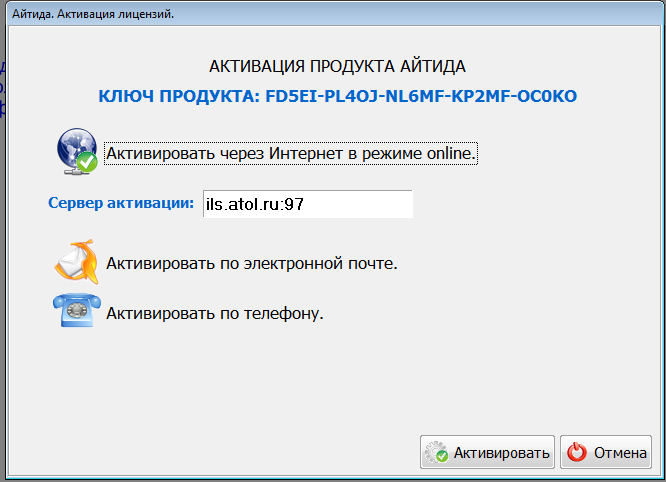Click the window title 'Айтида. Активация лицензий.'

click(93, 14)
